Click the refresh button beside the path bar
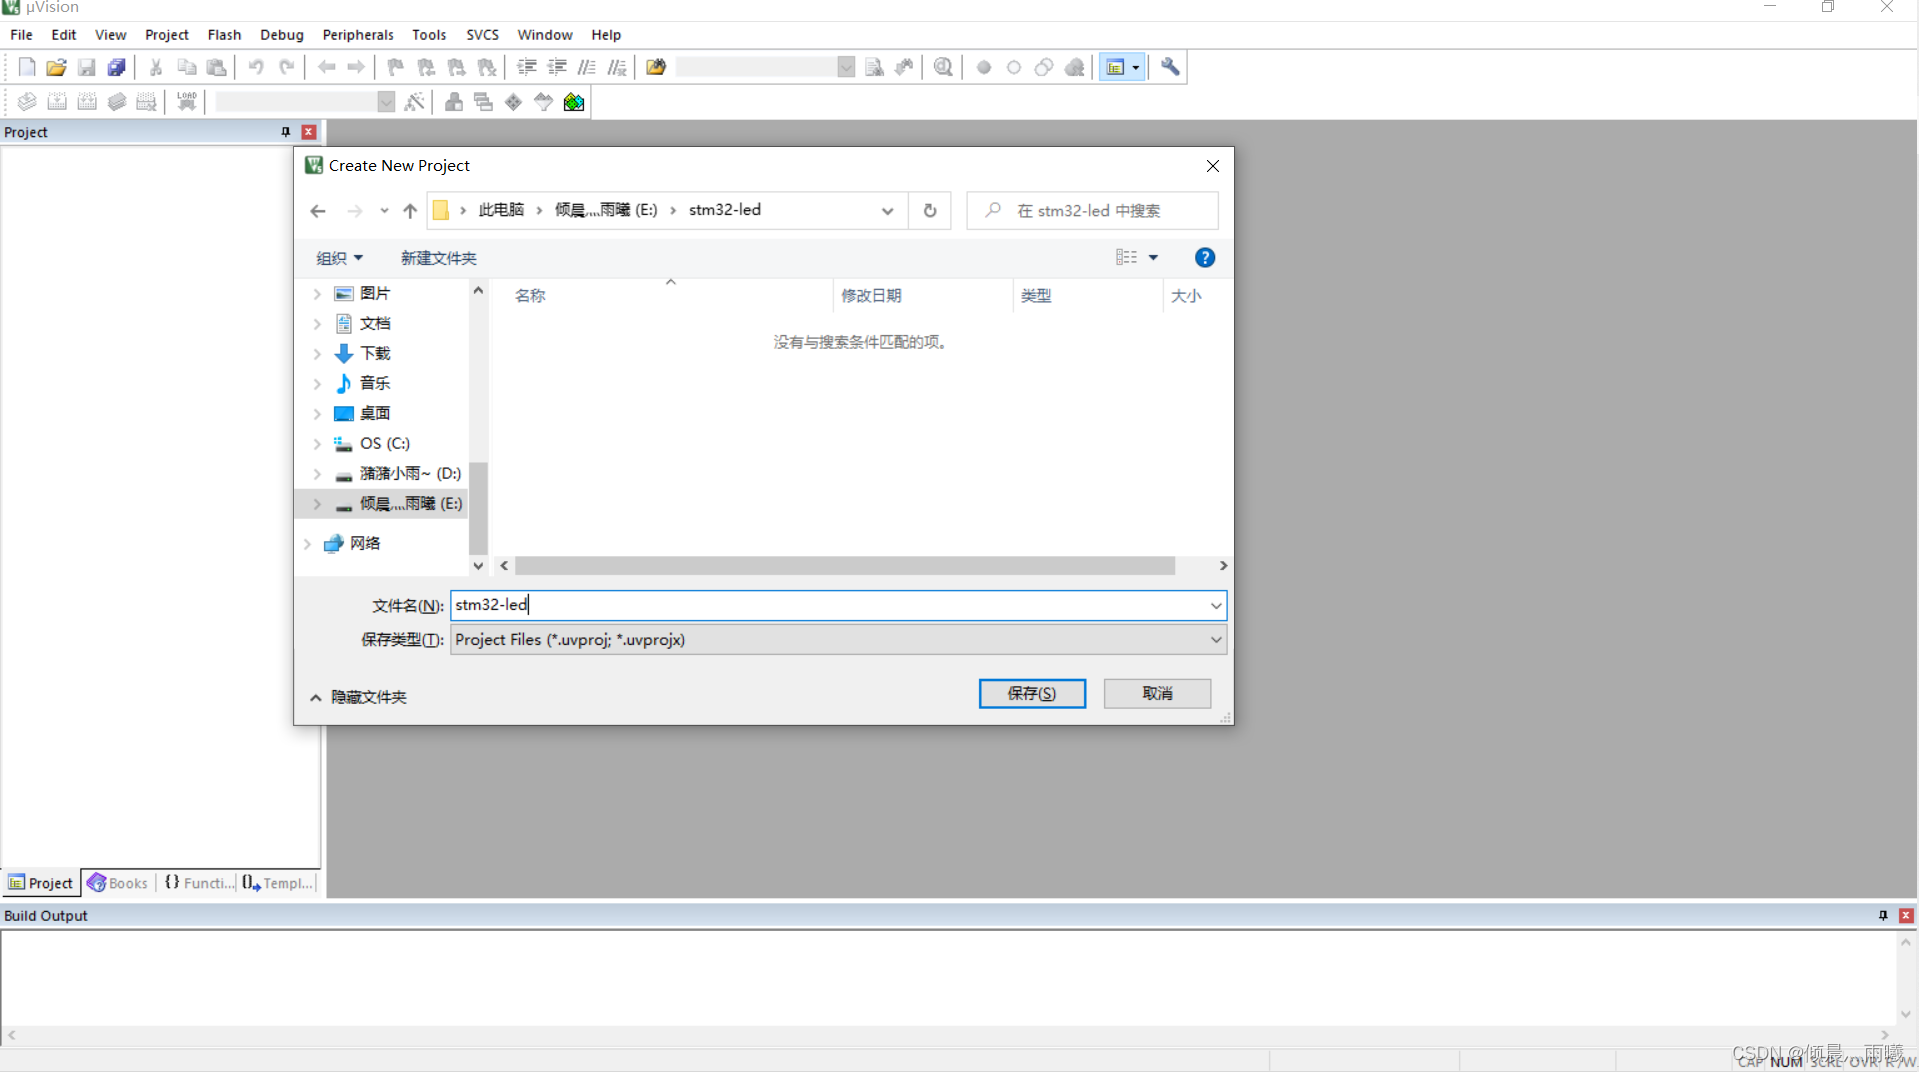 point(930,210)
